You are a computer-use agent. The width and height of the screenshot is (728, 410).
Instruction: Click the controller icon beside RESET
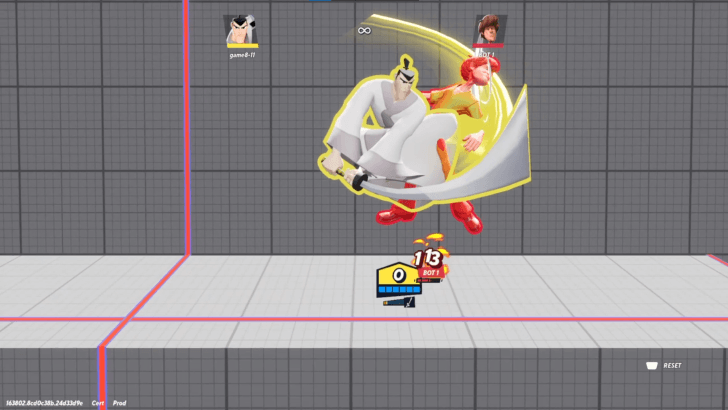[651, 365]
